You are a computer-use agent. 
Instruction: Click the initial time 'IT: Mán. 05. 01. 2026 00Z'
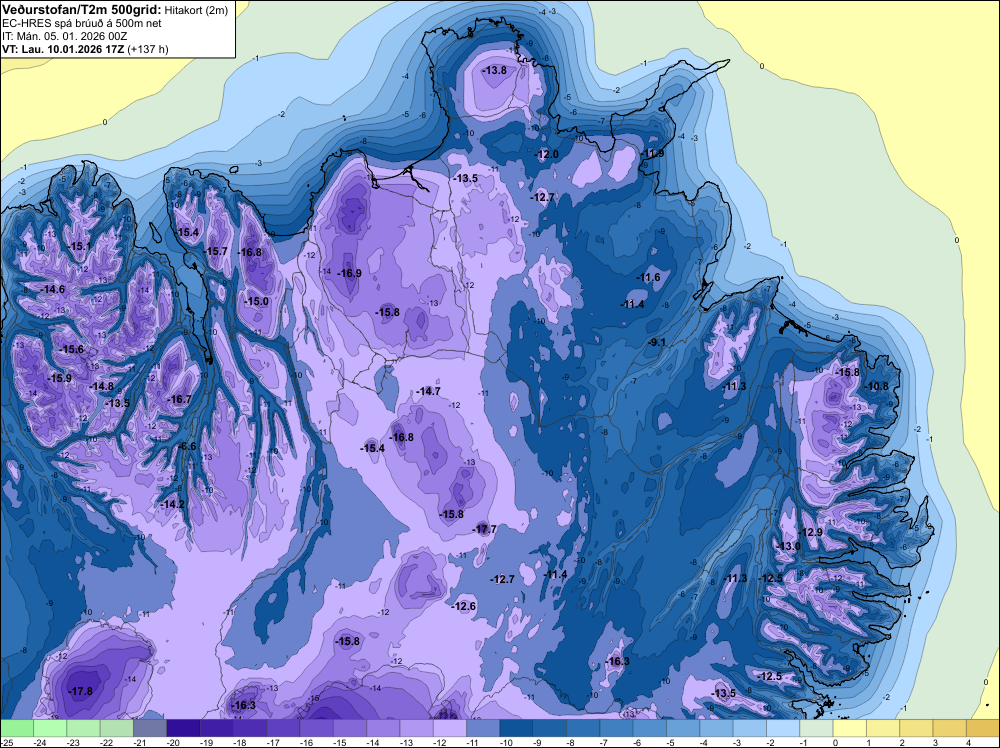coord(65,36)
